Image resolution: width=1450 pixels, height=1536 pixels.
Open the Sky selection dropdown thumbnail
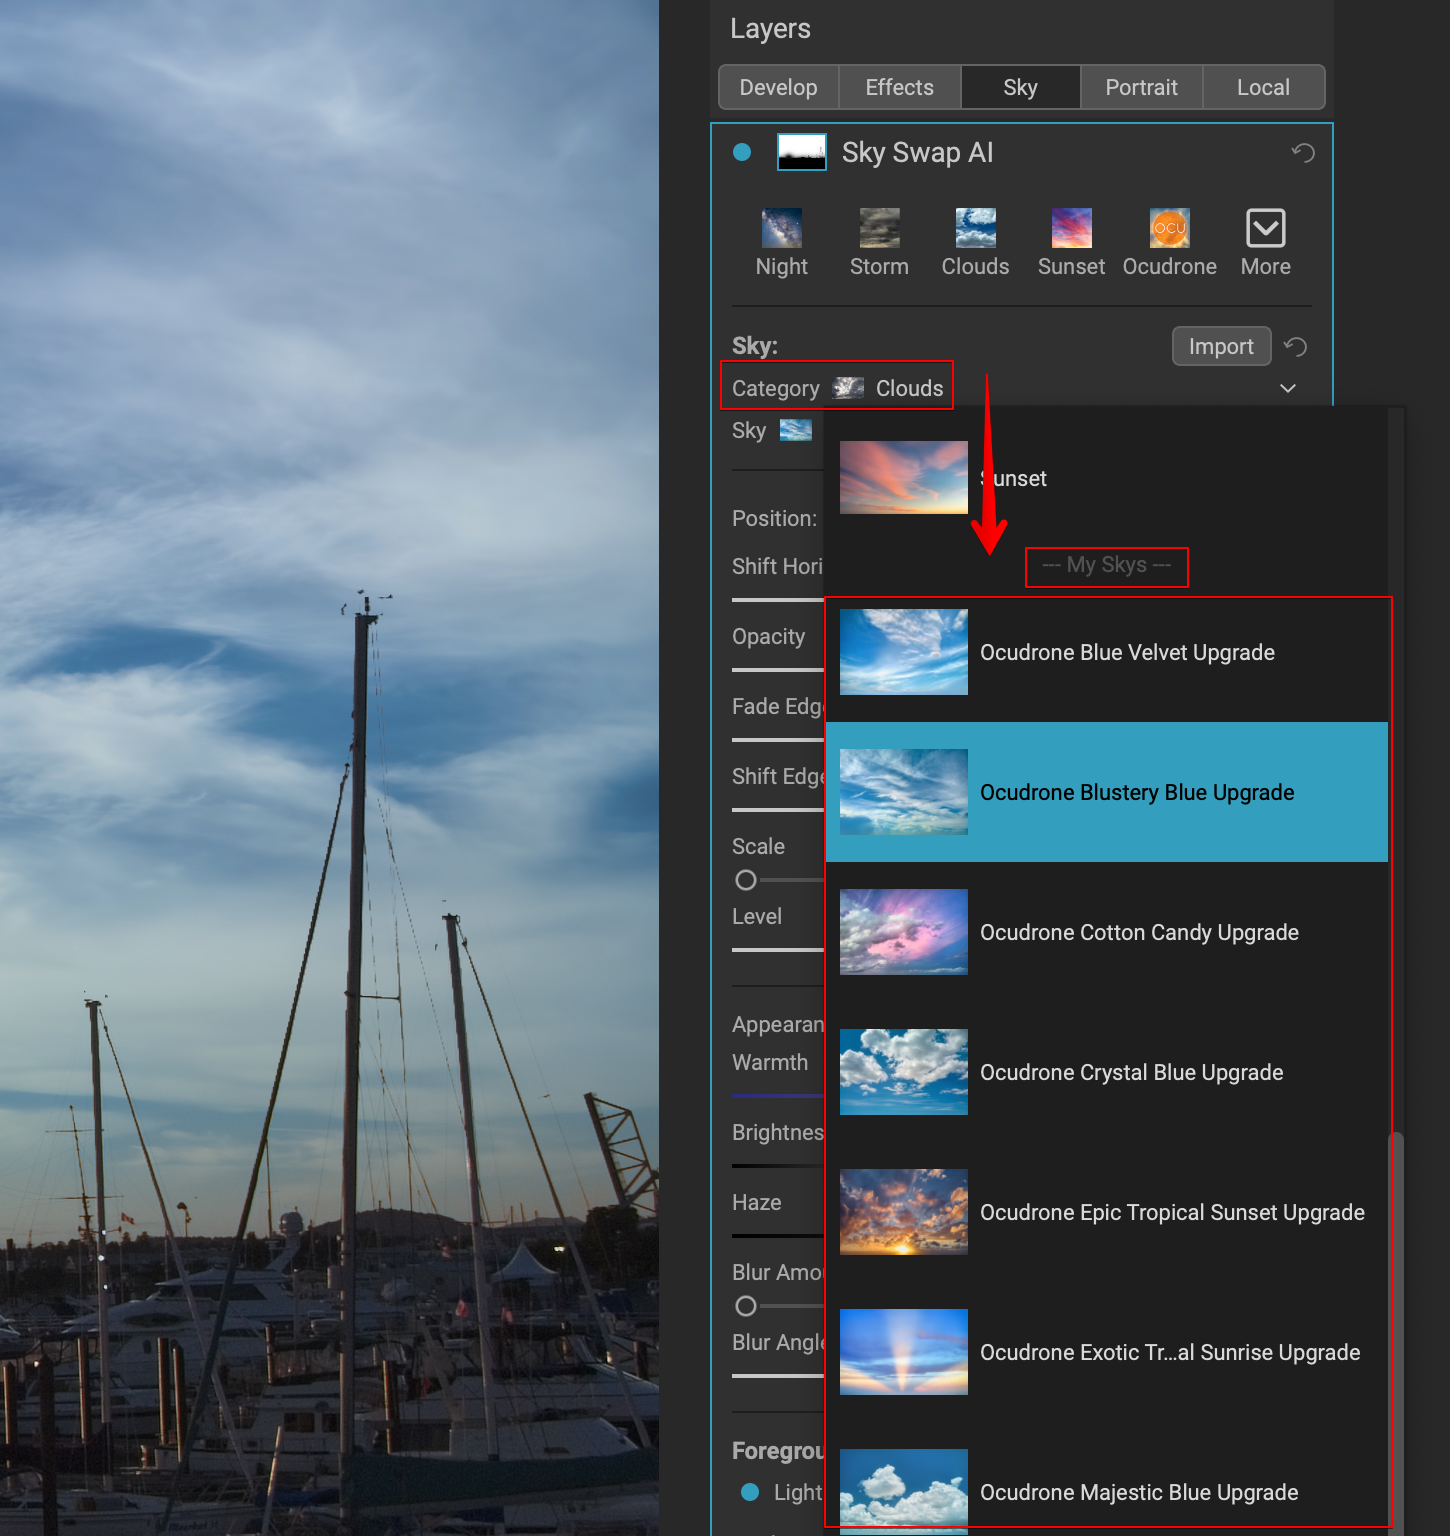[x=795, y=431]
